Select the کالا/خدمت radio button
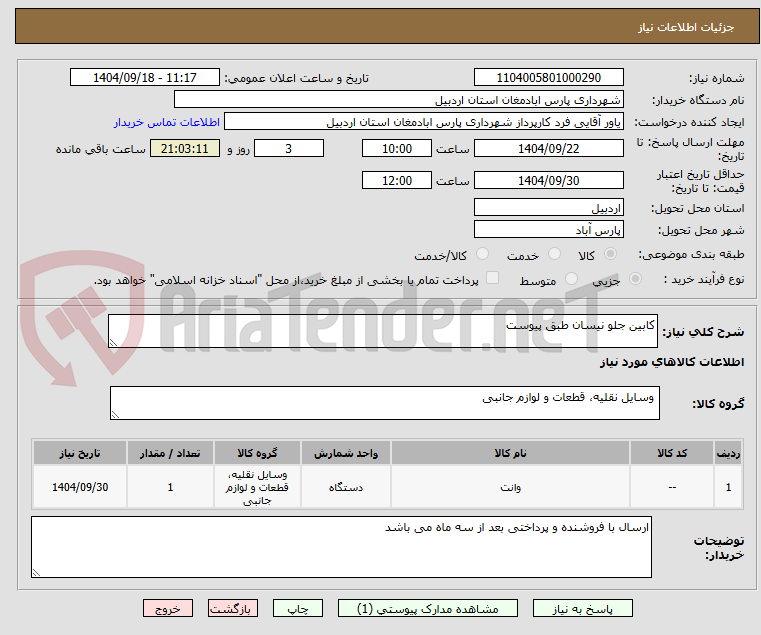Screen dimensions: 761x635 pyautogui.click(x=482, y=254)
